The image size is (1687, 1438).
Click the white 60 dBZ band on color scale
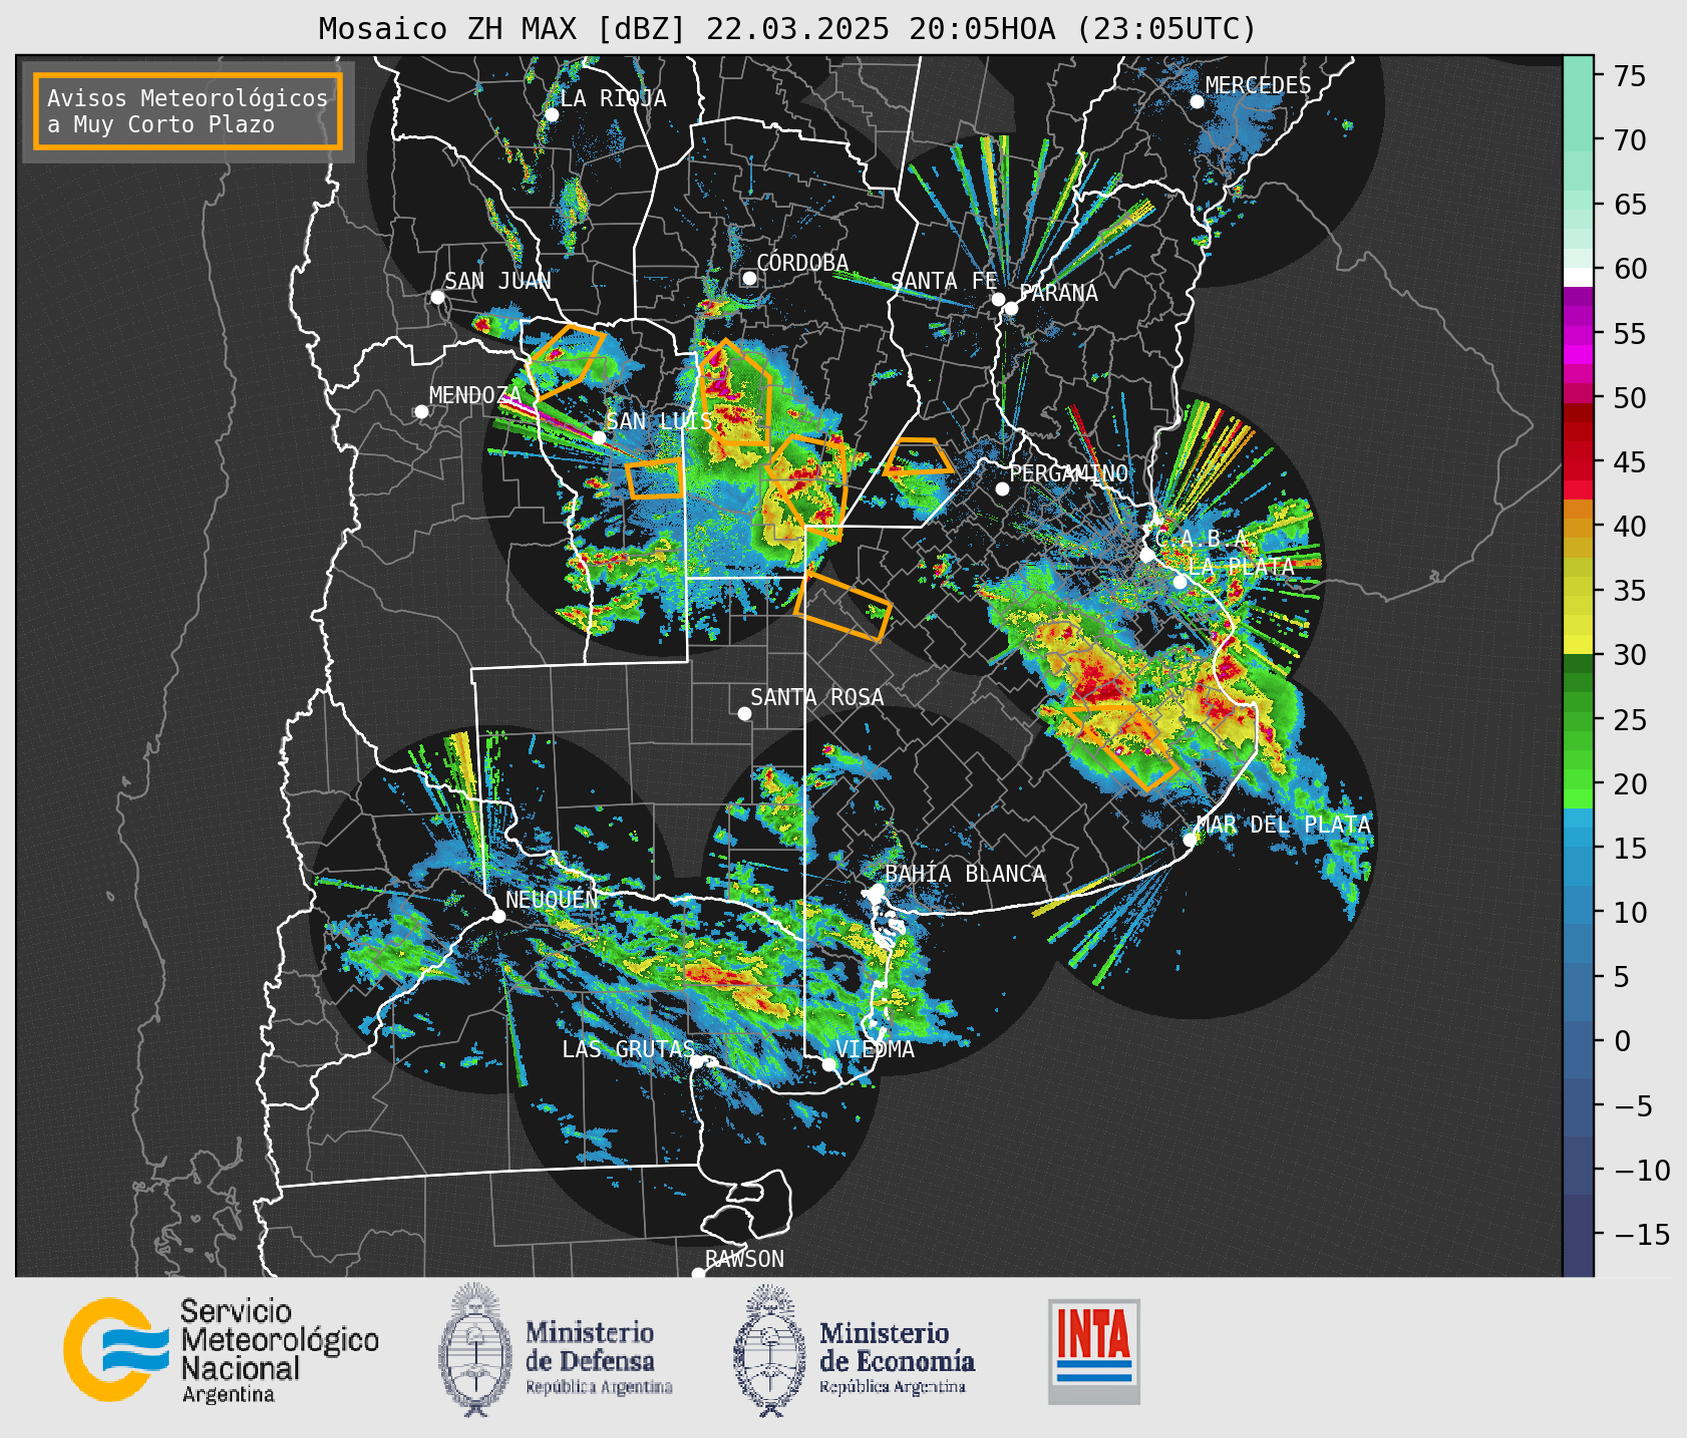click(1578, 278)
